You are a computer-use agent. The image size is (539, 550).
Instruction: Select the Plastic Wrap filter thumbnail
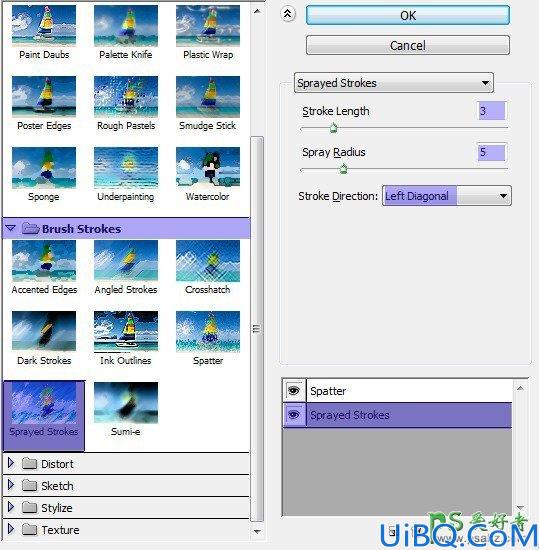click(208, 26)
